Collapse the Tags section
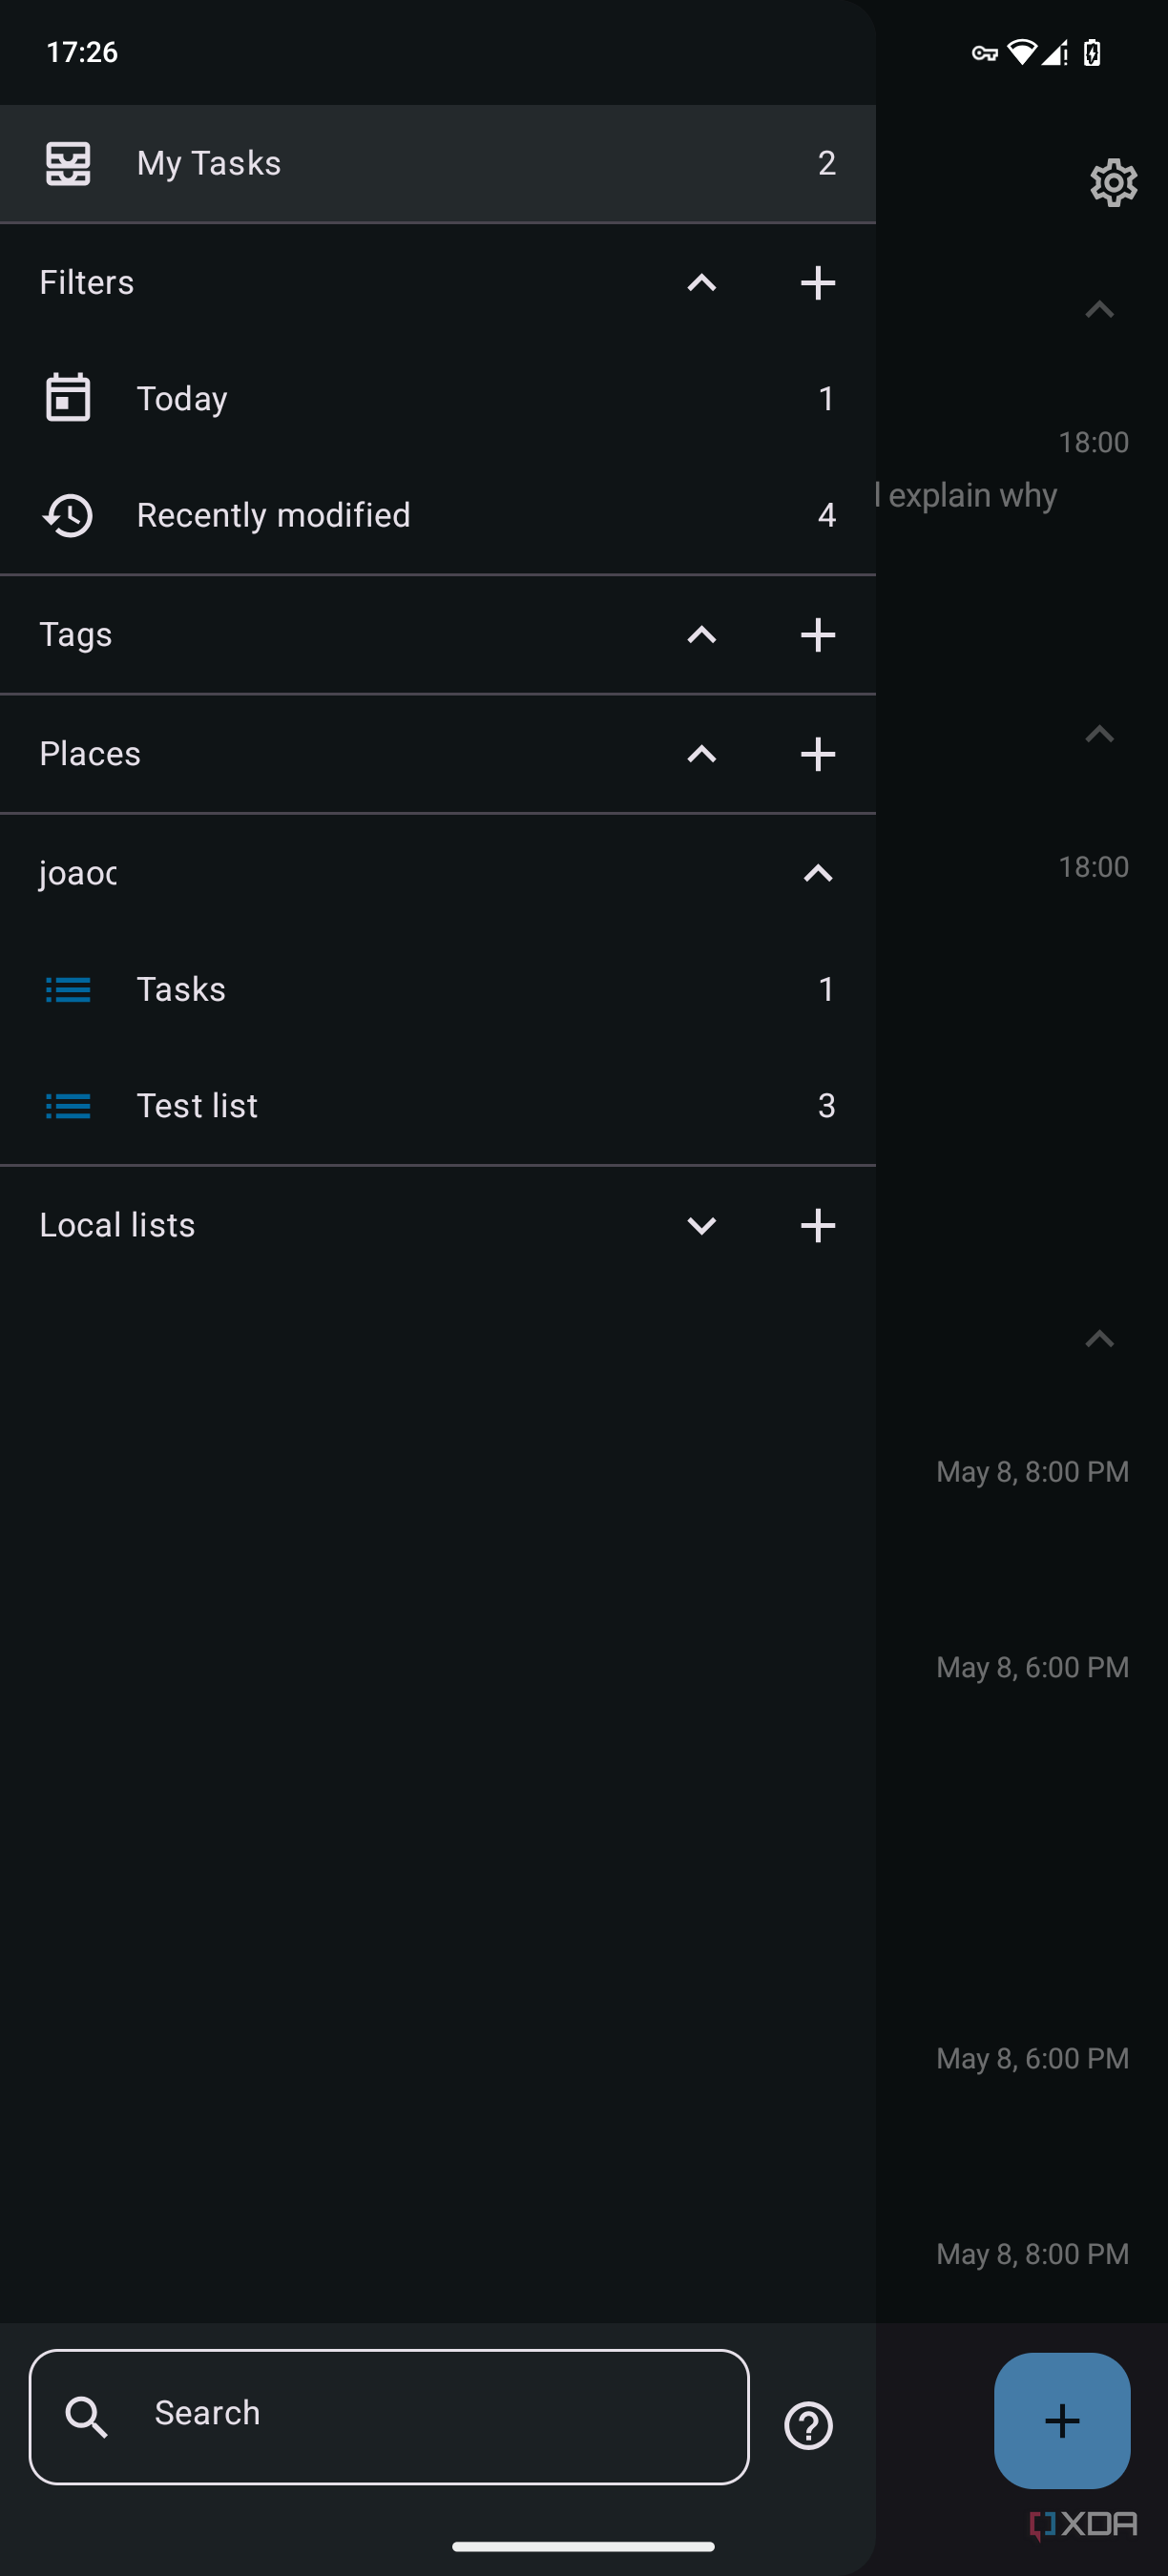The width and height of the screenshot is (1168, 2576). point(701,635)
